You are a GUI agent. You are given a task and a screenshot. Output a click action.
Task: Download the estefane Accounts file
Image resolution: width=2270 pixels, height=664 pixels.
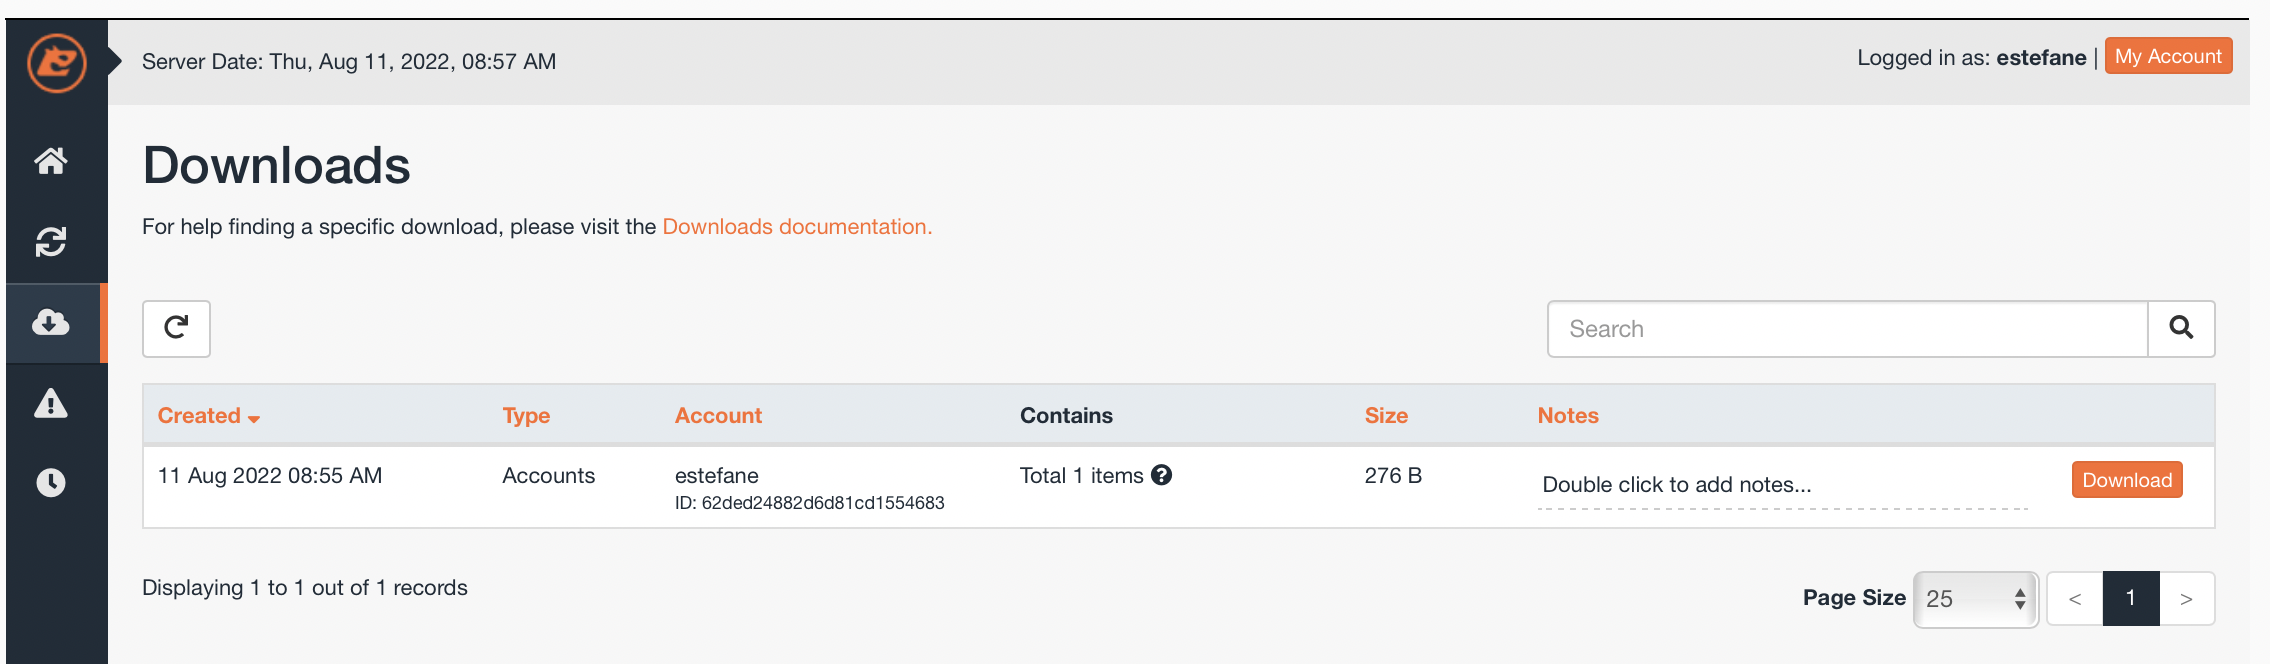[2127, 480]
